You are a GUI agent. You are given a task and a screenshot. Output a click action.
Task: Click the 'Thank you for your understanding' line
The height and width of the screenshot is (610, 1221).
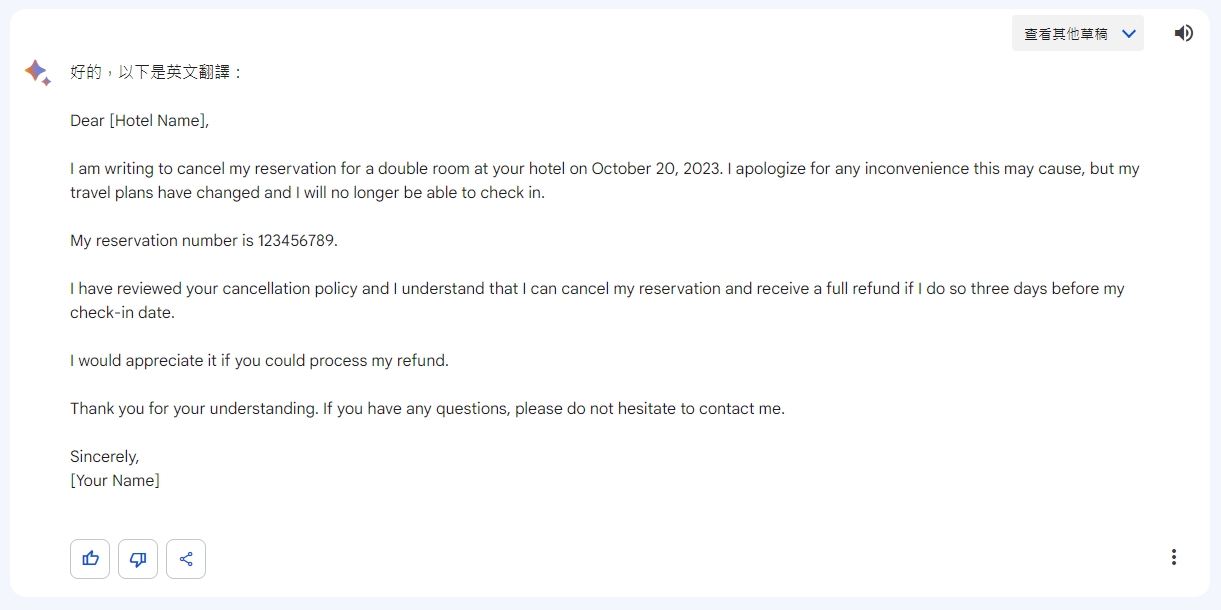[x=427, y=408]
